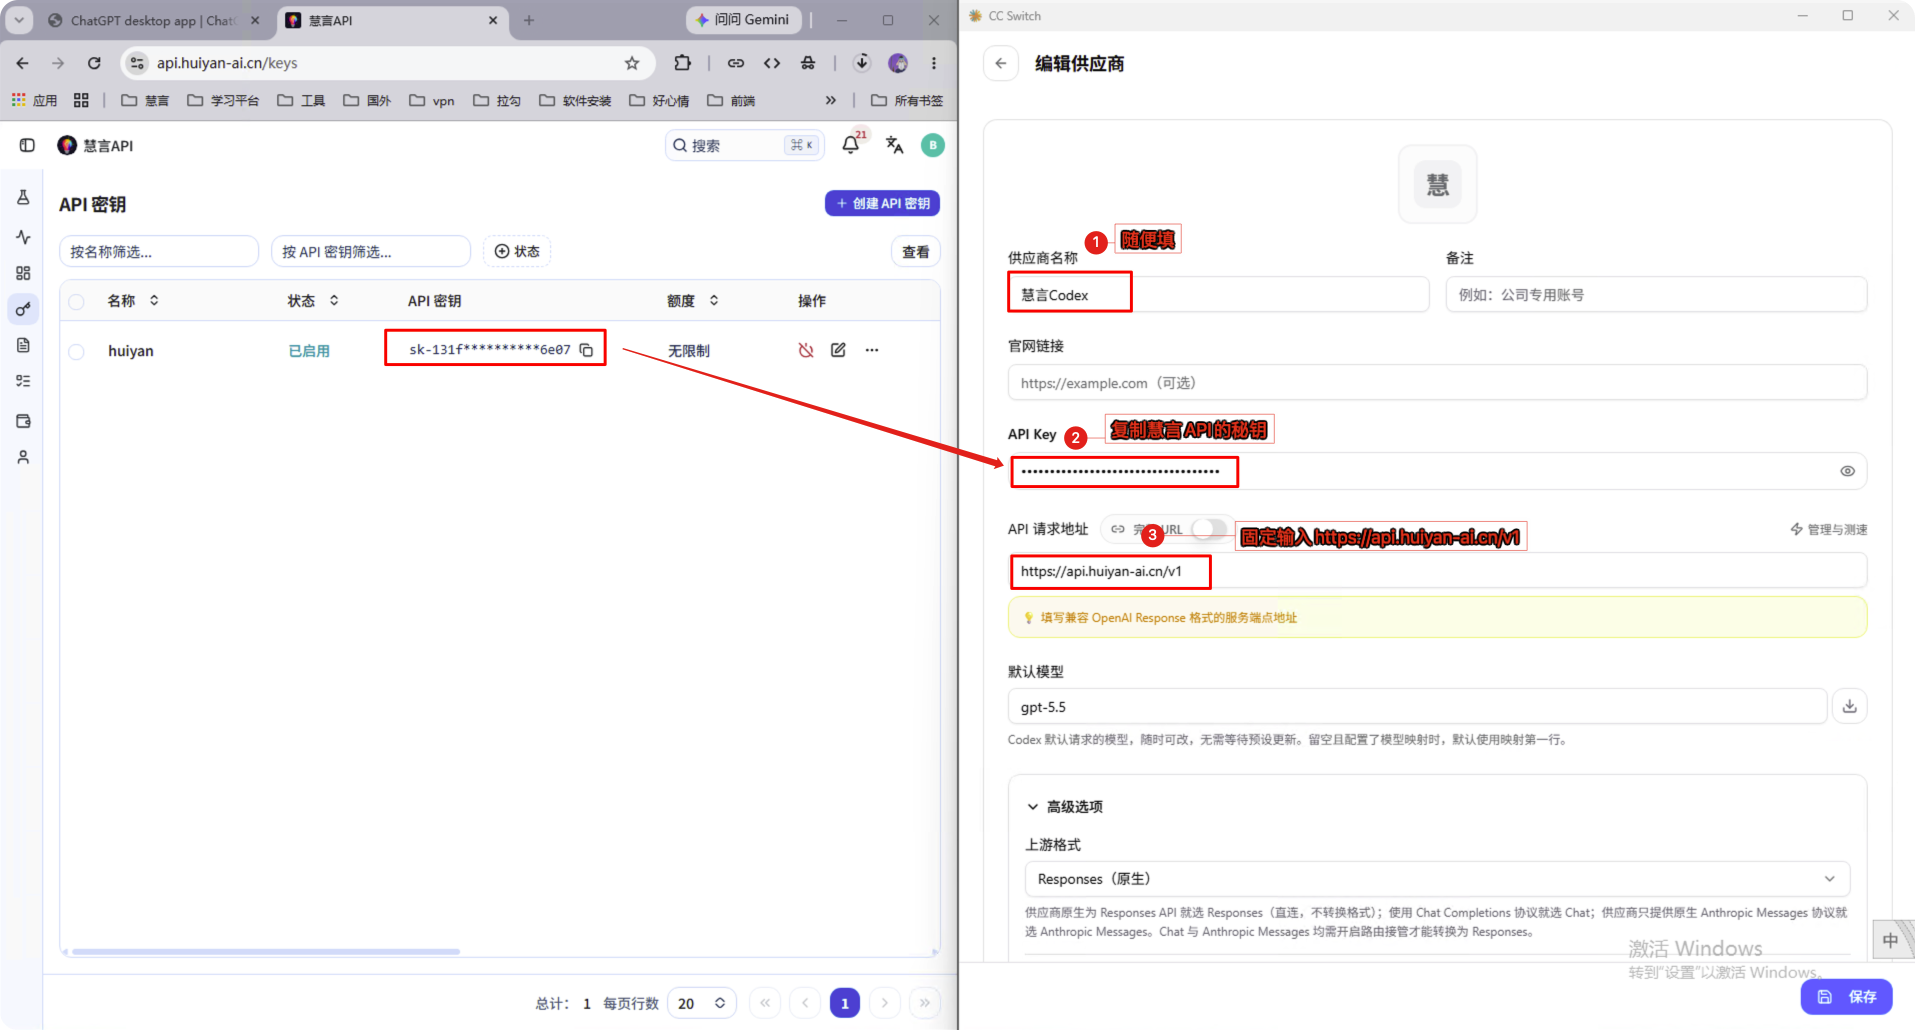This screenshot has width=1915, height=1030.
Task: Open the 所有书签 folder
Action: pyautogui.click(x=907, y=100)
